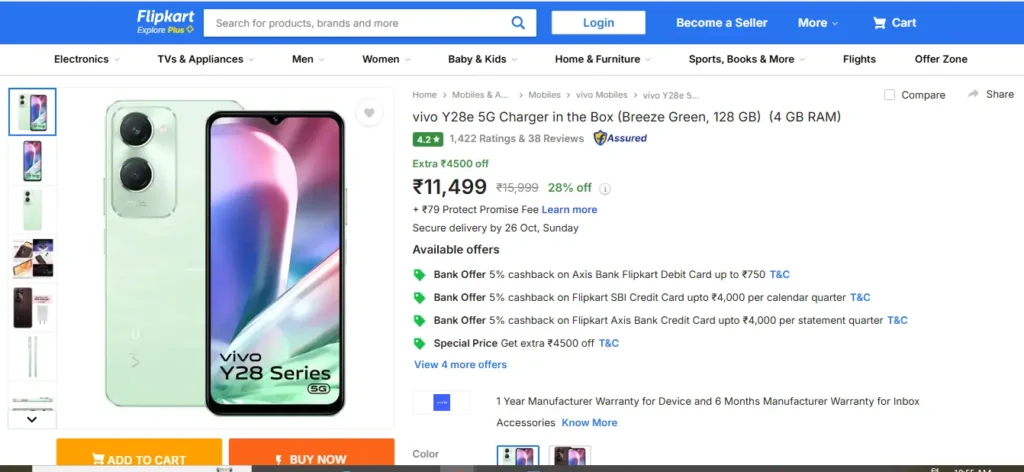Tick the Compare checkbox

[x=890, y=95]
